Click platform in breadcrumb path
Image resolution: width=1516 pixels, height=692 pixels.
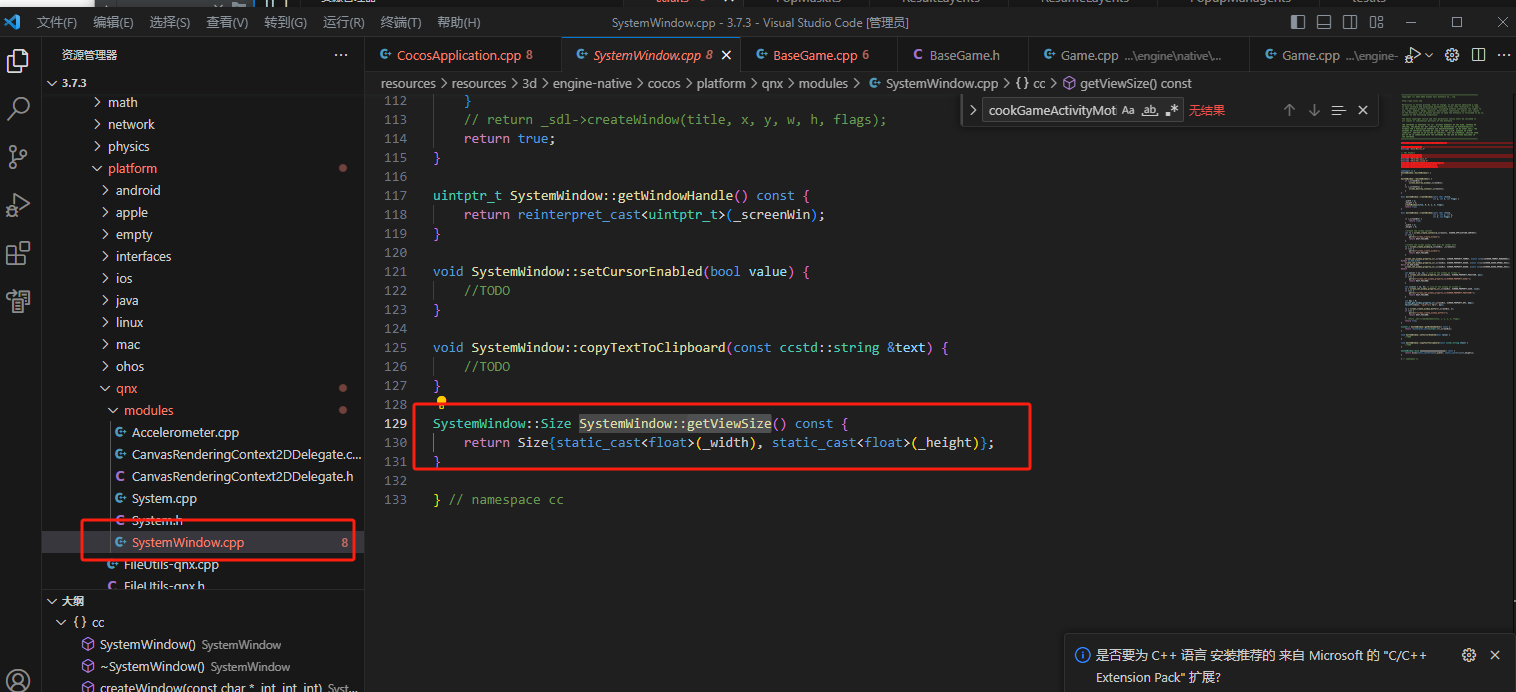coord(721,83)
